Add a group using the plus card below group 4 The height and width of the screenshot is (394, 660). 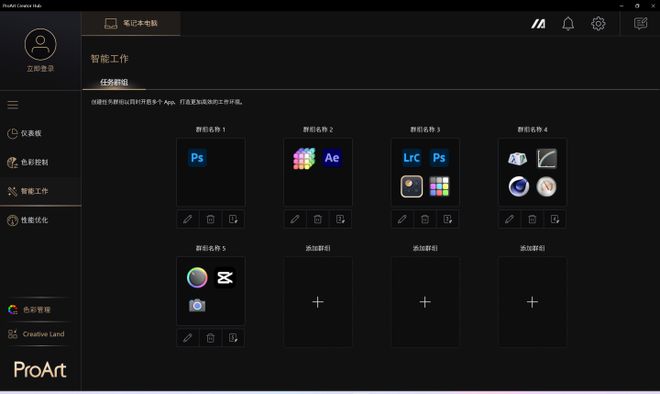[532, 302]
